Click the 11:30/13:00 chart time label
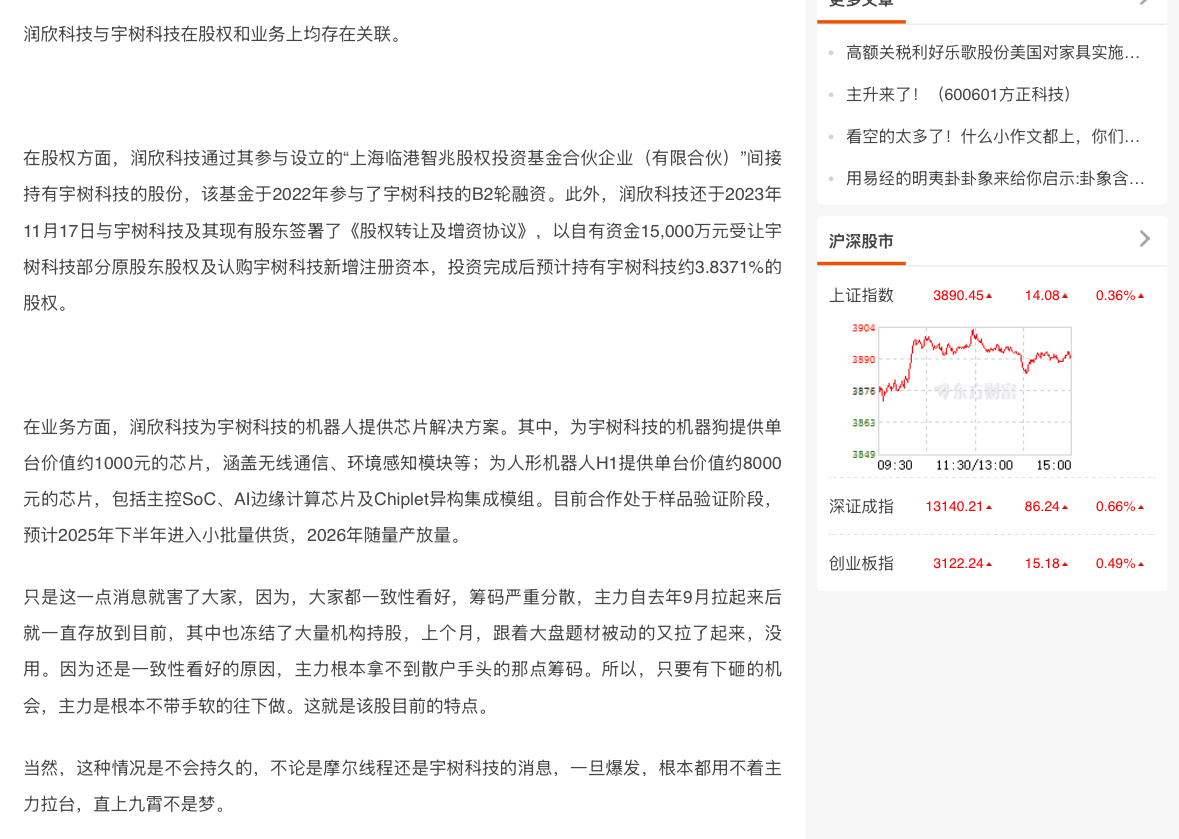The width and height of the screenshot is (1179, 839). (974, 465)
